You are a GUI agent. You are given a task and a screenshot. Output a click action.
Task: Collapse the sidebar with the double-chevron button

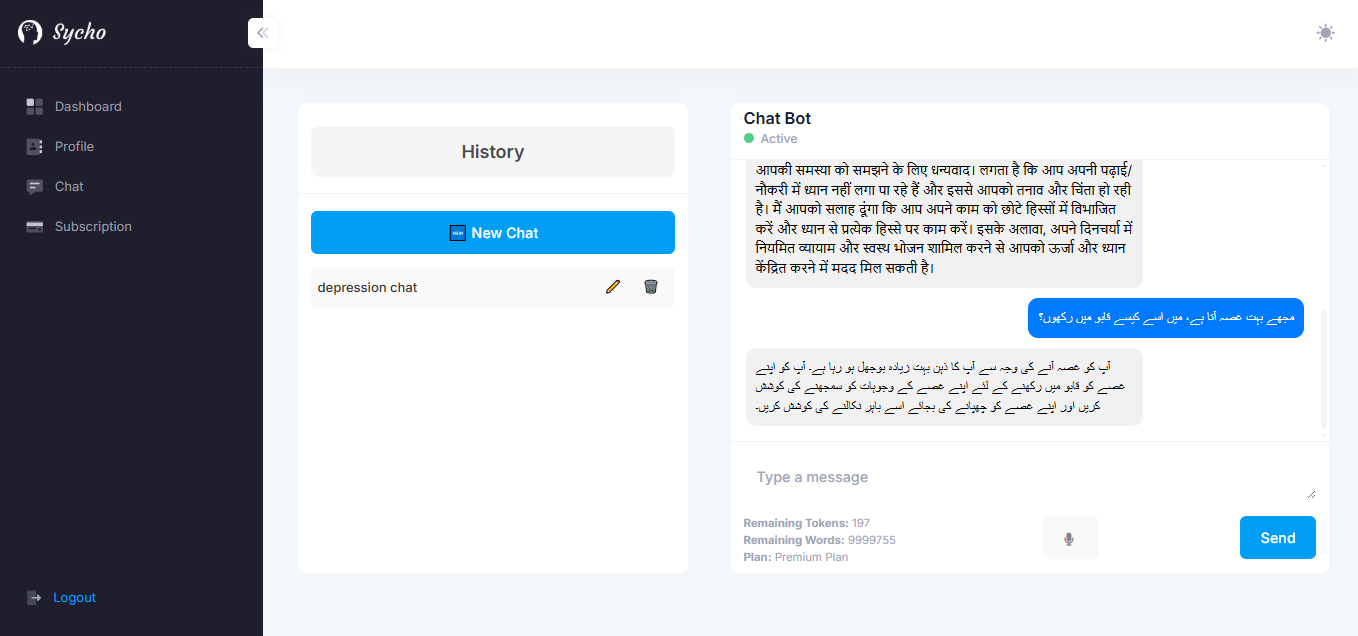[x=263, y=33]
